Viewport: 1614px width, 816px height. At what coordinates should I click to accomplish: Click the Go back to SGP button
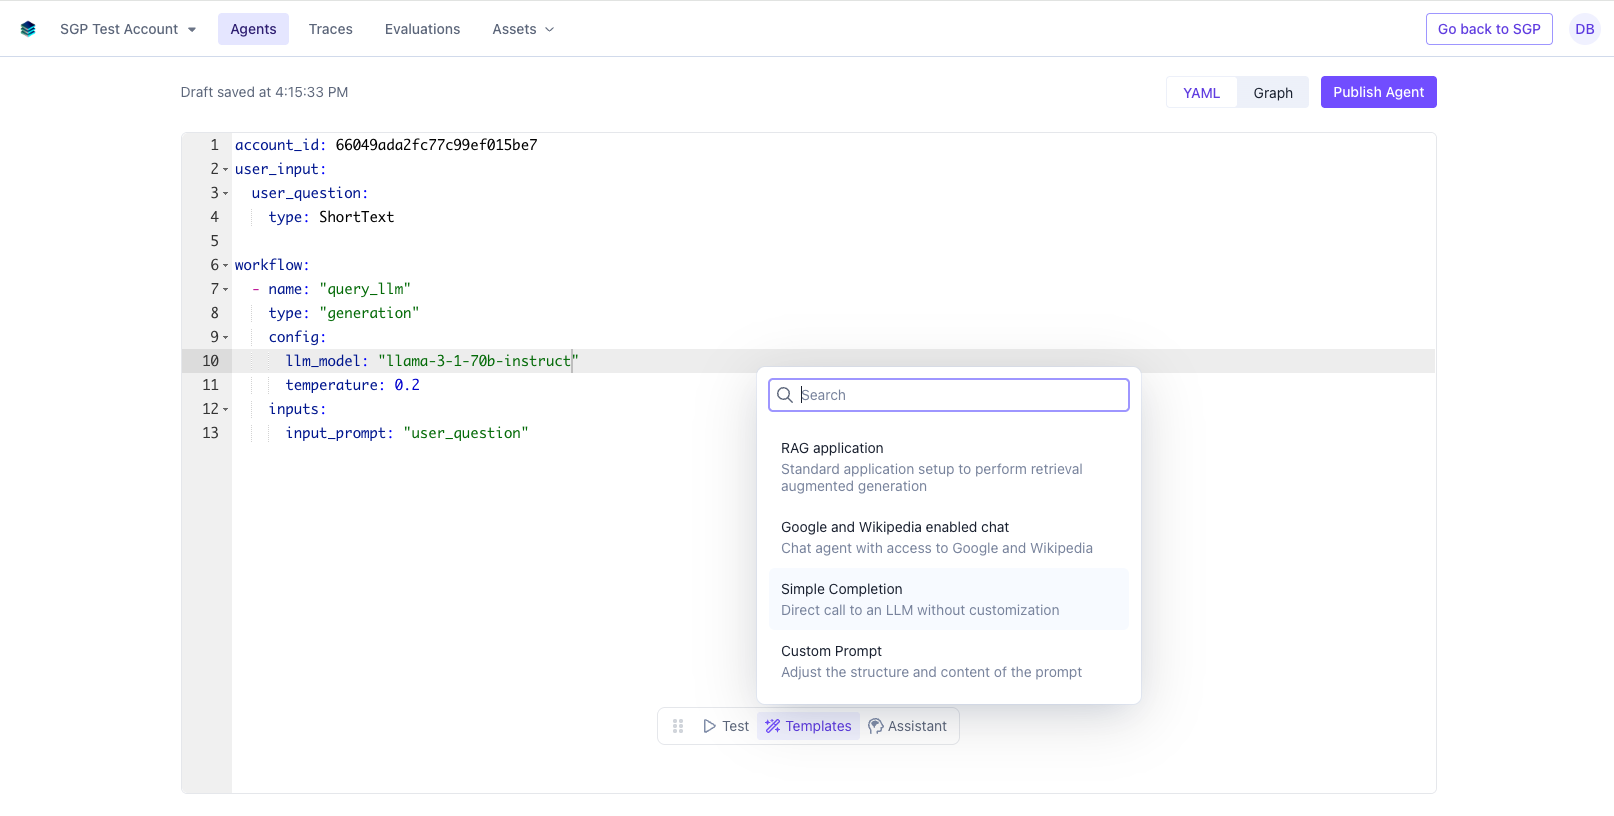click(x=1489, y=29)
